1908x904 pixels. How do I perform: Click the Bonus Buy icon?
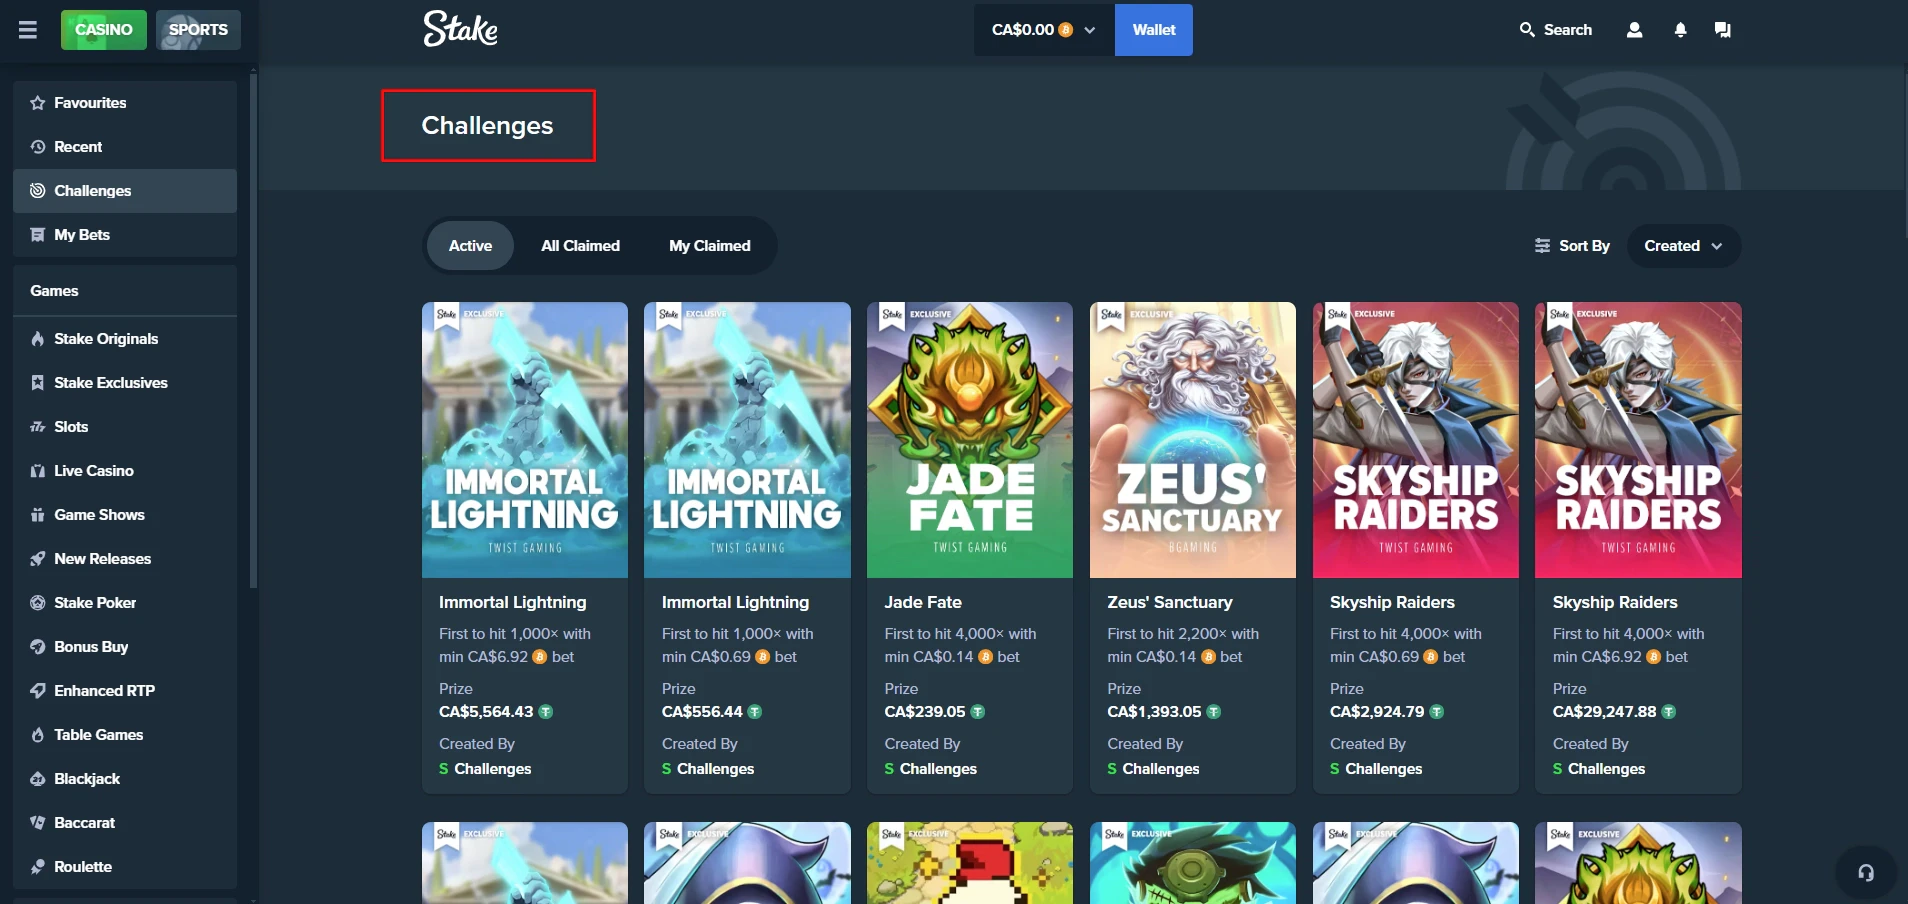click(38, 647)
